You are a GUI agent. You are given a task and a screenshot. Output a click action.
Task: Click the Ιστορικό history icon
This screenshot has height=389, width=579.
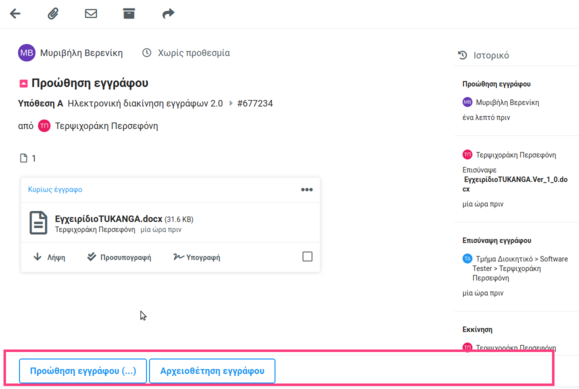click(463, 55)
